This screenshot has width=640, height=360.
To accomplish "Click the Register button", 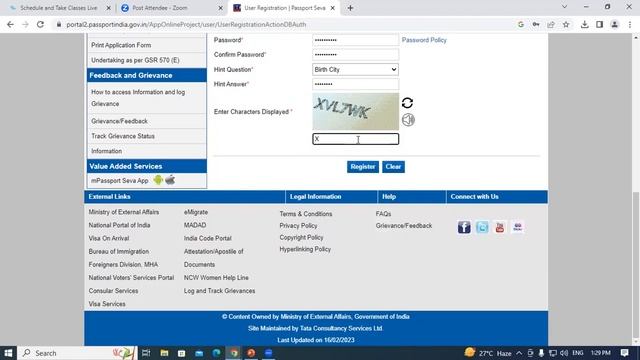I will pyautogui.click(x=362, y=167).
